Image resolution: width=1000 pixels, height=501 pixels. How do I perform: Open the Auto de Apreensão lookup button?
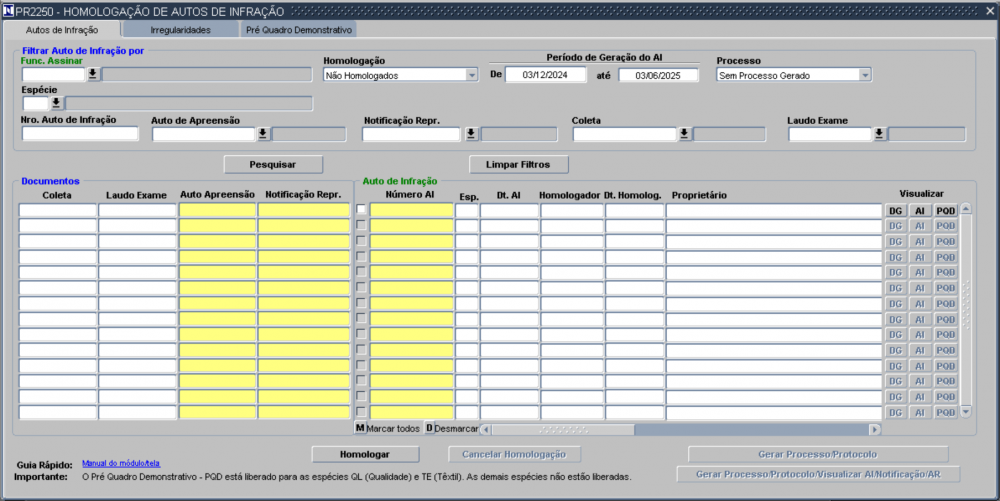pyautogui.click(x=263, y=134)
